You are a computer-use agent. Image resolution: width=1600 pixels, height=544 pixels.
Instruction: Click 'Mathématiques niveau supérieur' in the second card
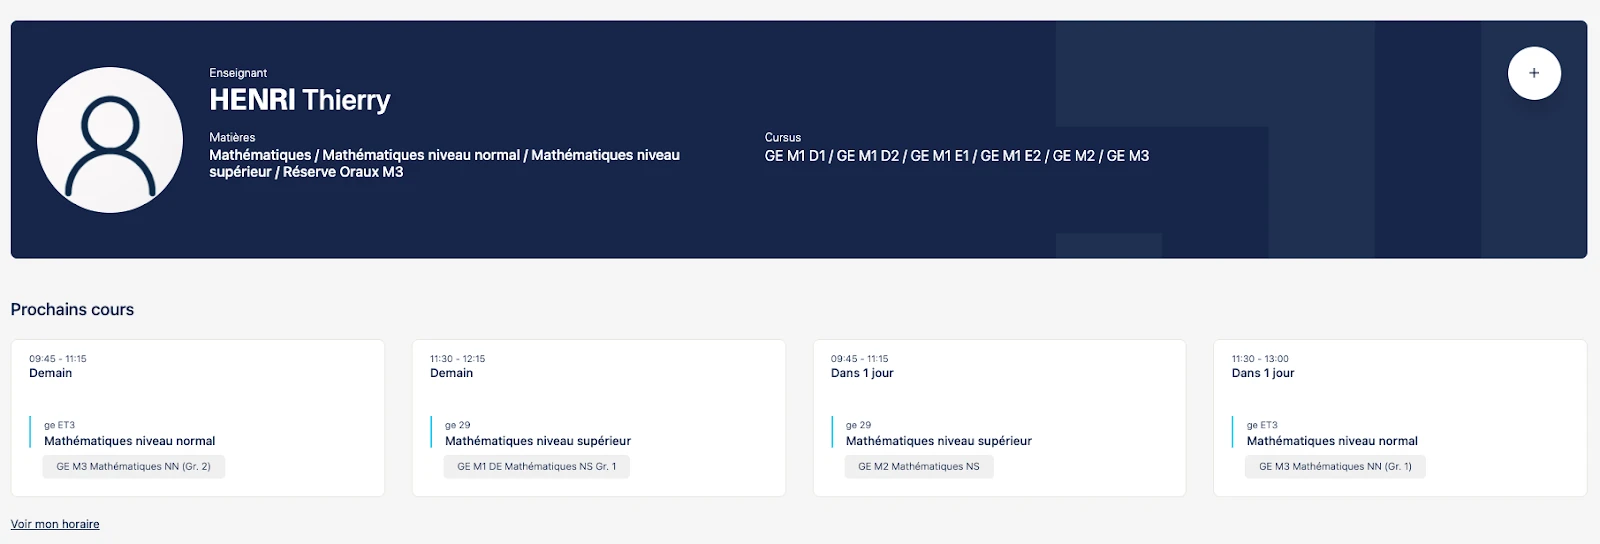[538, 441]
